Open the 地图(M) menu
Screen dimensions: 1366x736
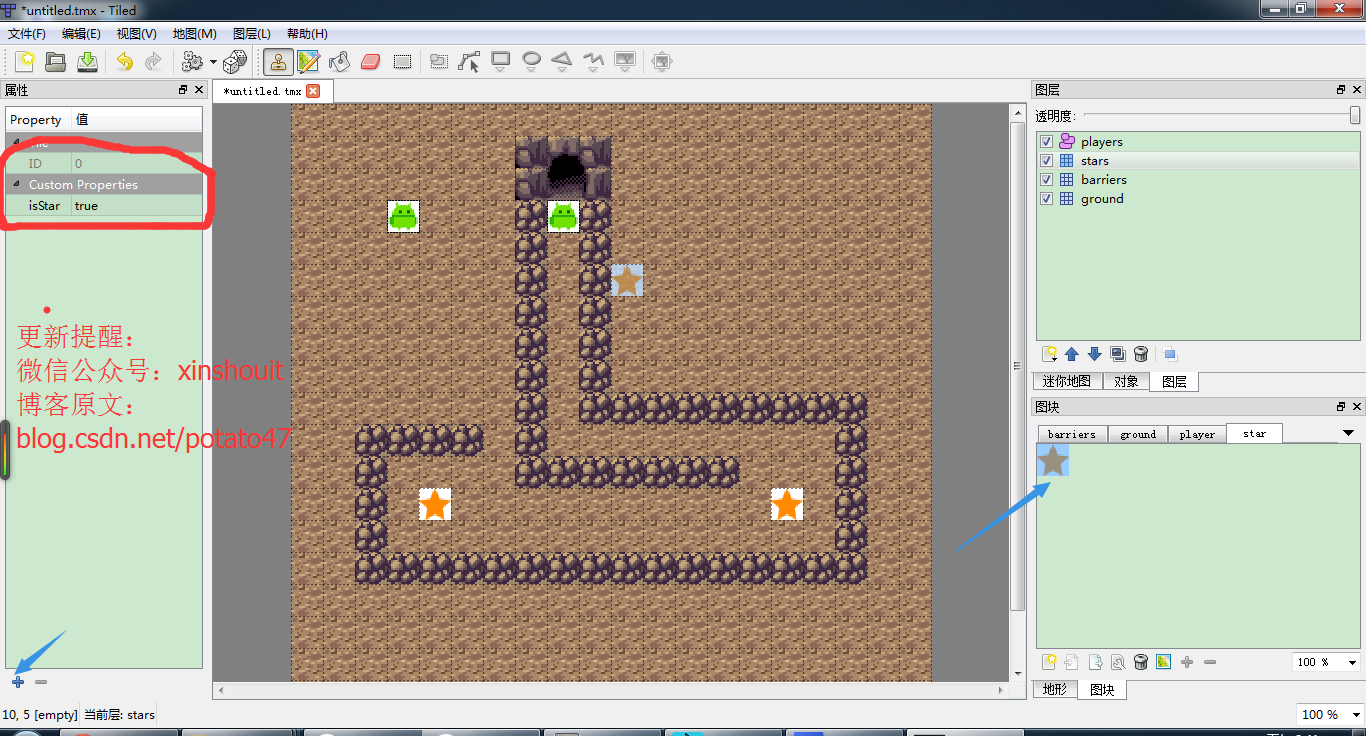point(194,34)
